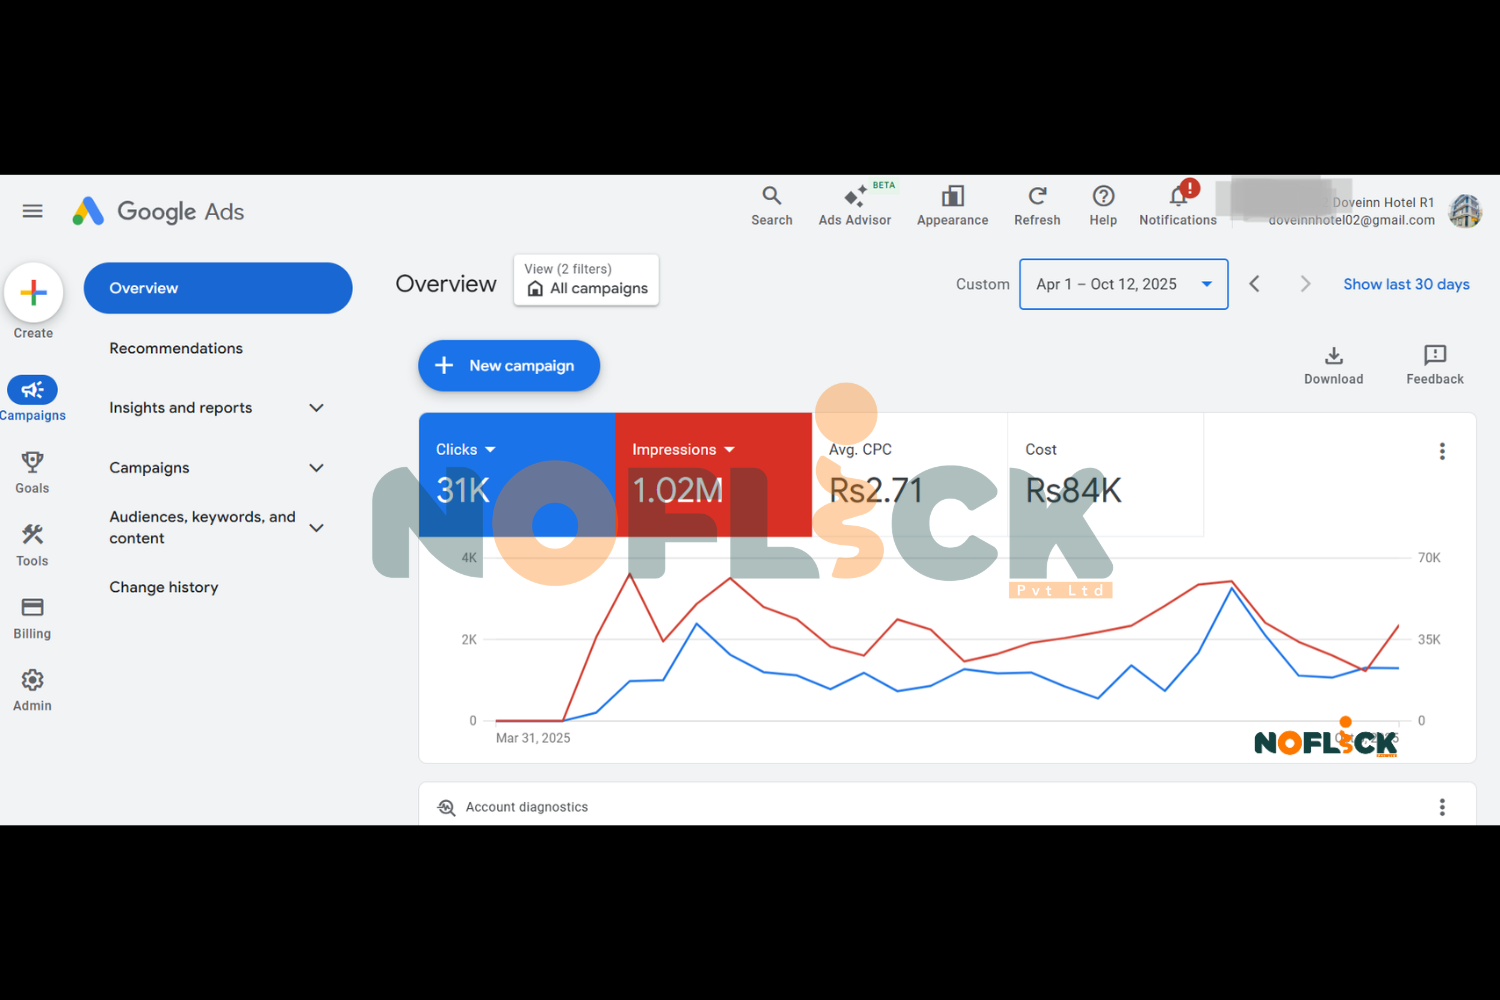Click Show last 30 days link
Viewport: 1500px width, 1000px height.
point(1406,284)
